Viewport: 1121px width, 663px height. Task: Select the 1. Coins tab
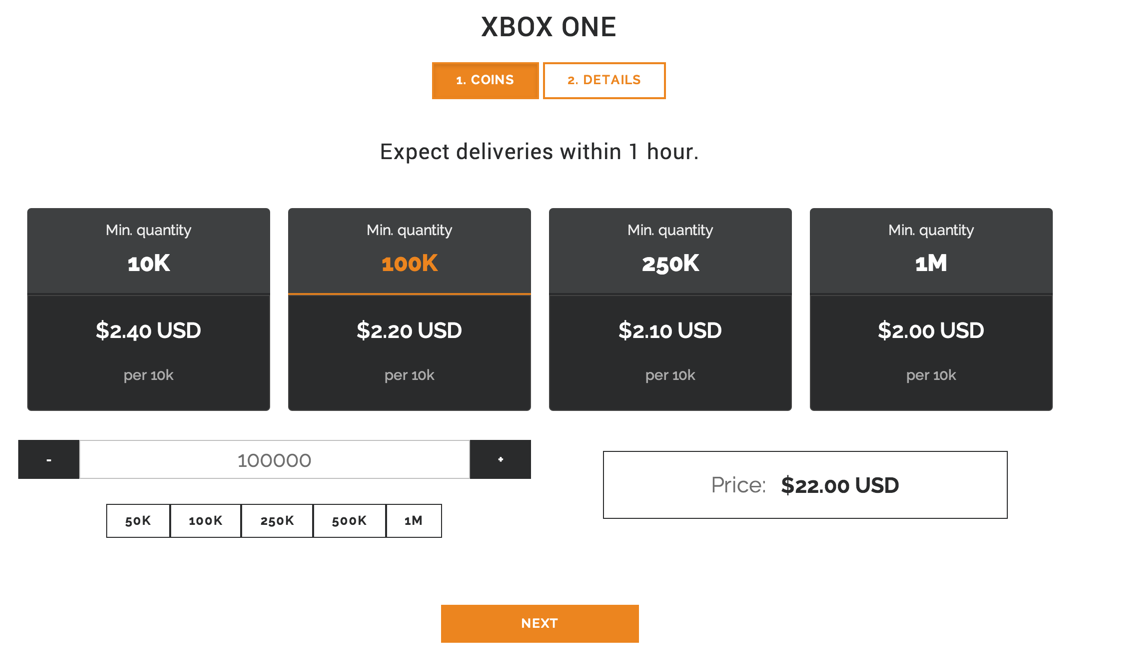point(485,80)
